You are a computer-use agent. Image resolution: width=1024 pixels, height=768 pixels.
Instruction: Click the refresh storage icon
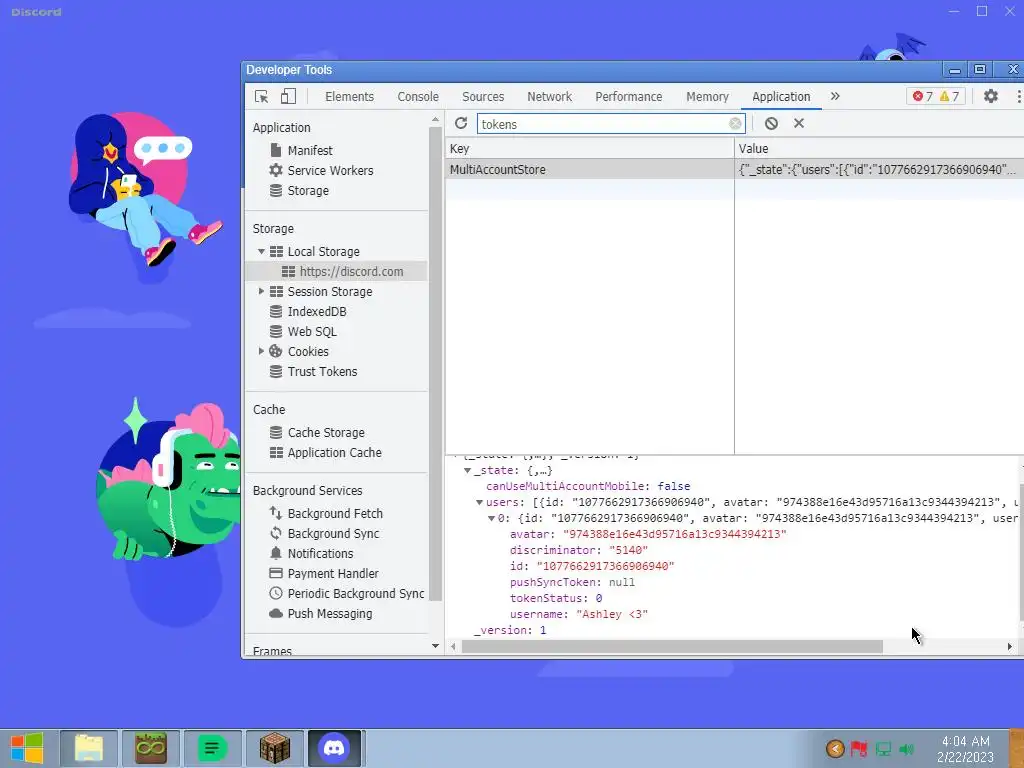[461, 123]
